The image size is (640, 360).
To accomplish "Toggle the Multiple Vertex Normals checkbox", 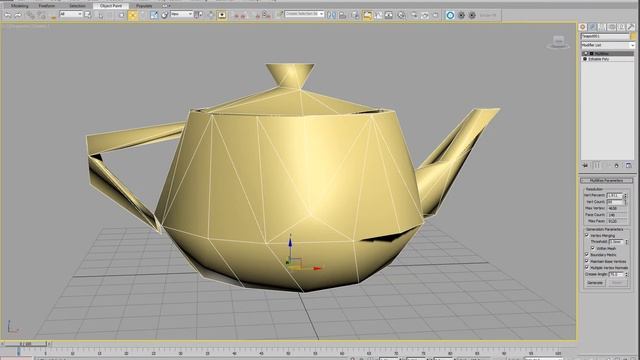I will click(x=587, y=268).
